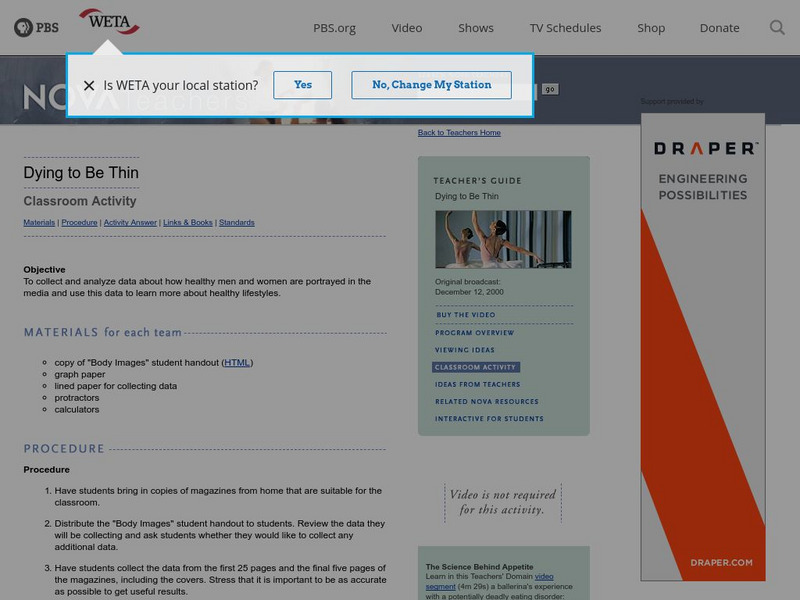Open PBS.org in the top navigation
Viewport: 800px width, 600px height.
(x=334, y=28)
